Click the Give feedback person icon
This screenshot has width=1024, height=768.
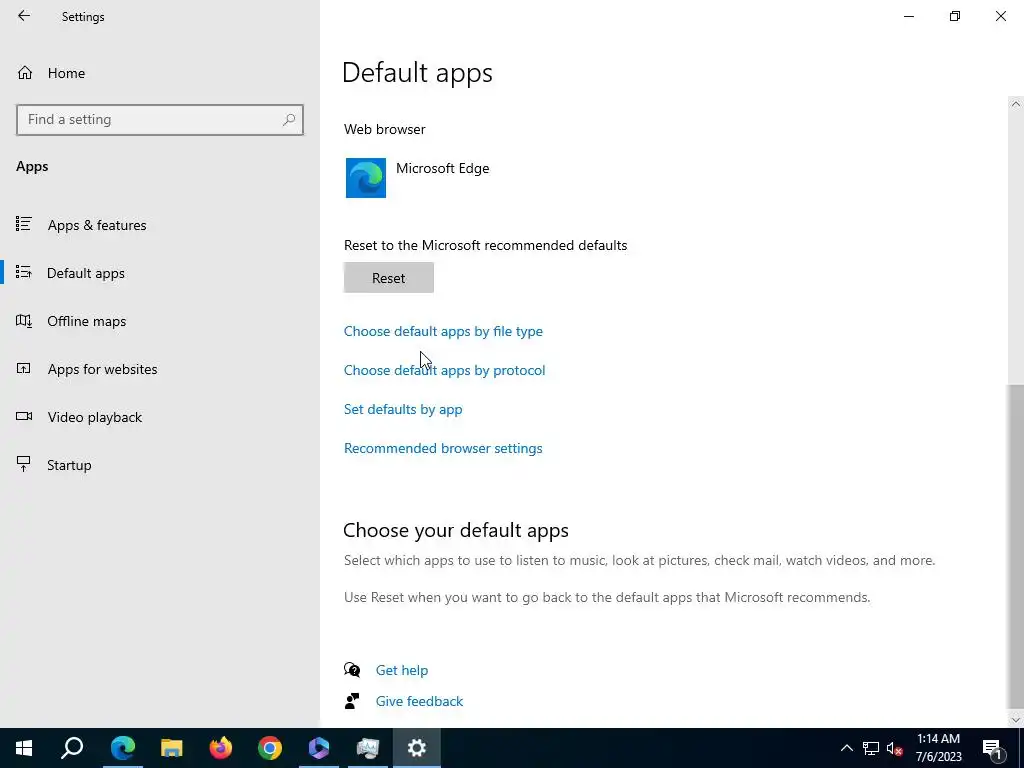[x=352, y=701]
